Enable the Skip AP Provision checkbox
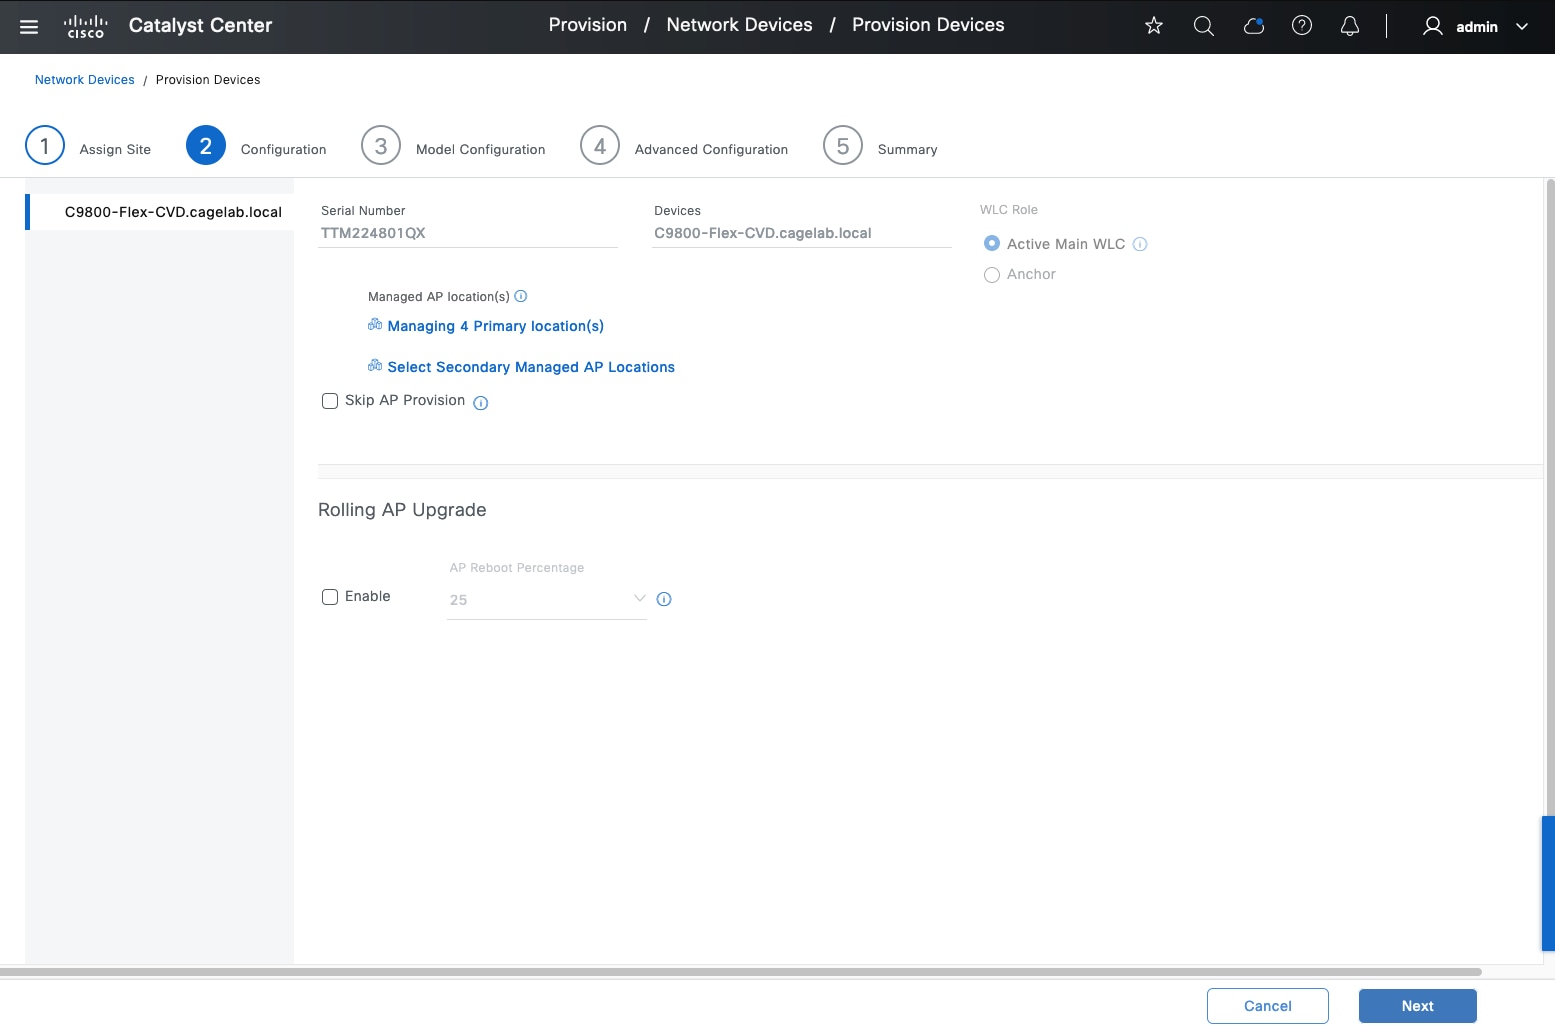This screenshot has height=1028, width=1555. tap(330, 401)
